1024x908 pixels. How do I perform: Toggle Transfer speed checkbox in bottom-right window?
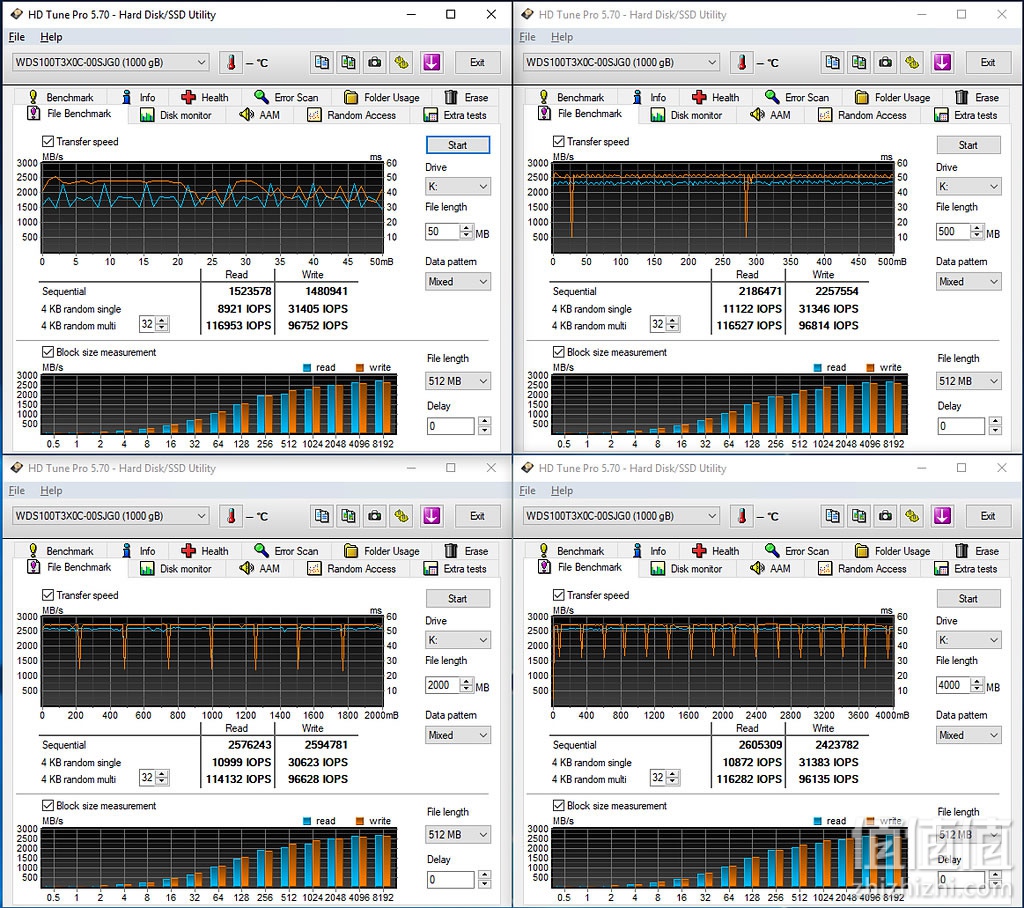pyautogui.click(x=558, y=595)
